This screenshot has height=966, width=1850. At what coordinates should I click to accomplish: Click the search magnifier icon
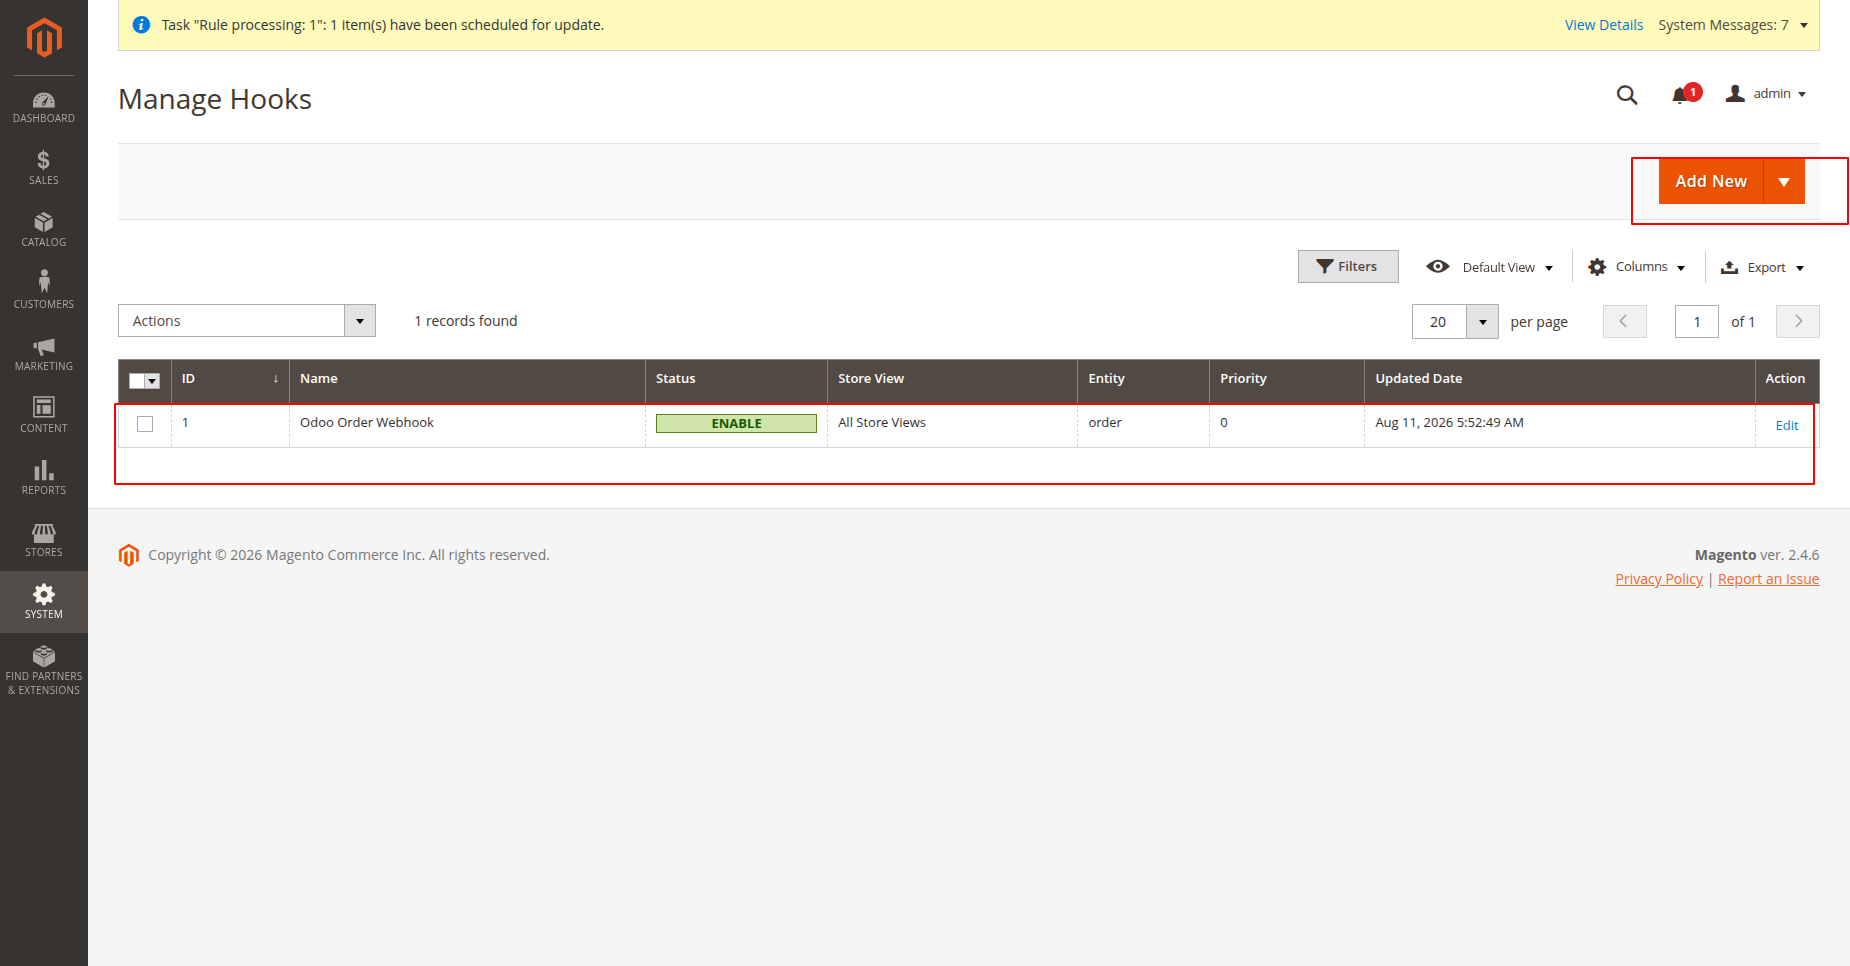click(1627, 95)
